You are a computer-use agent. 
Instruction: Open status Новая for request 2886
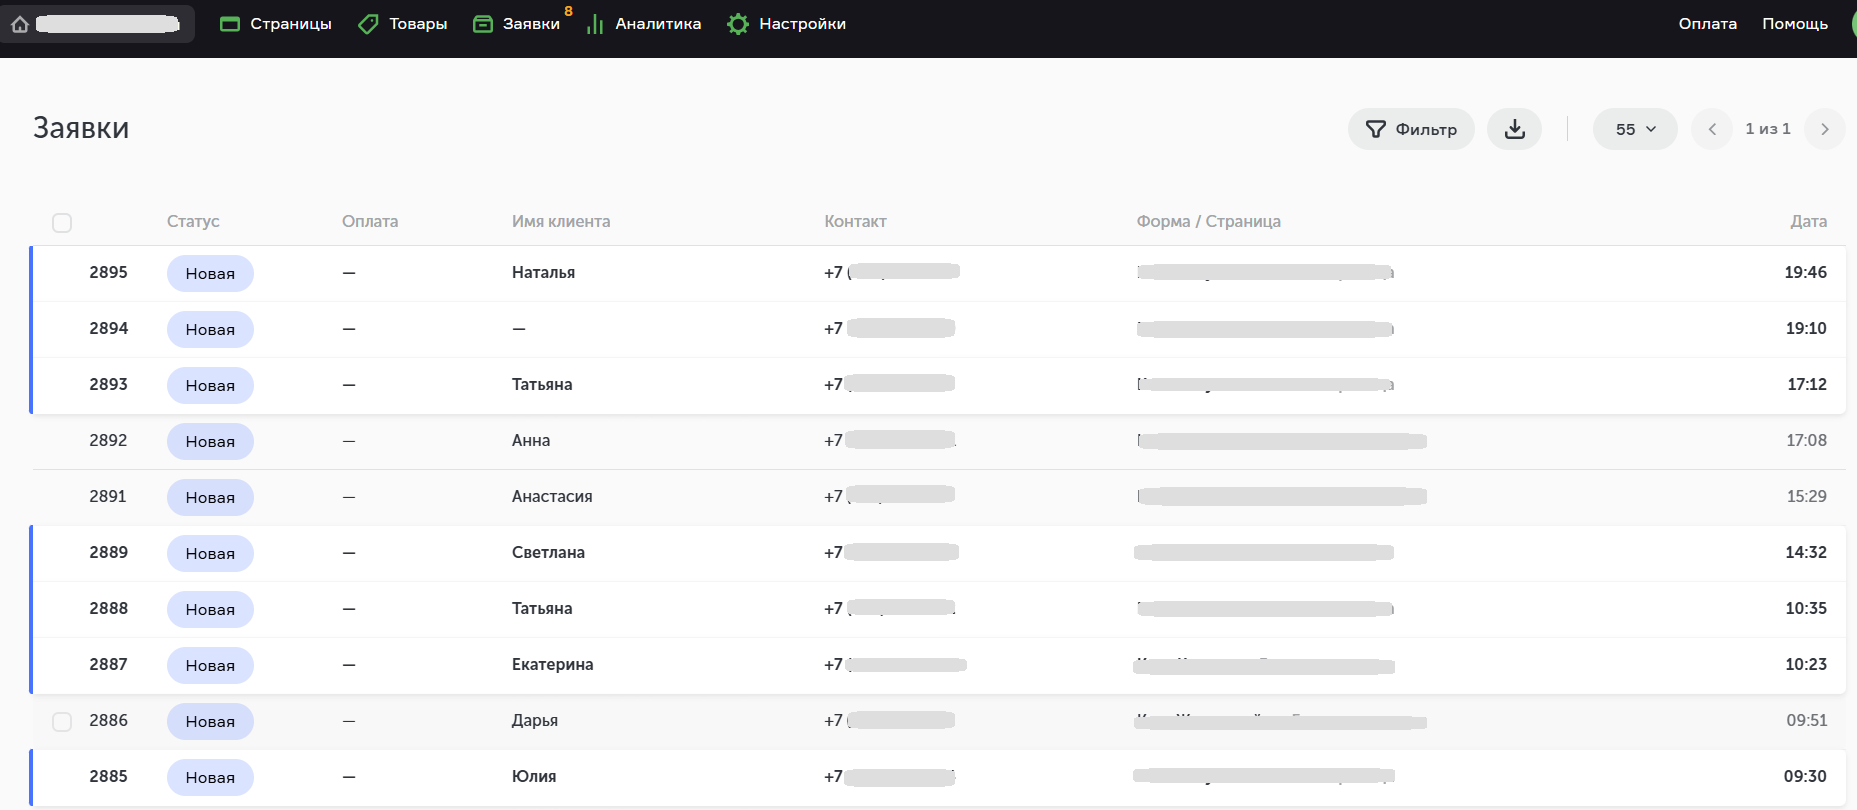pos(210,721)
